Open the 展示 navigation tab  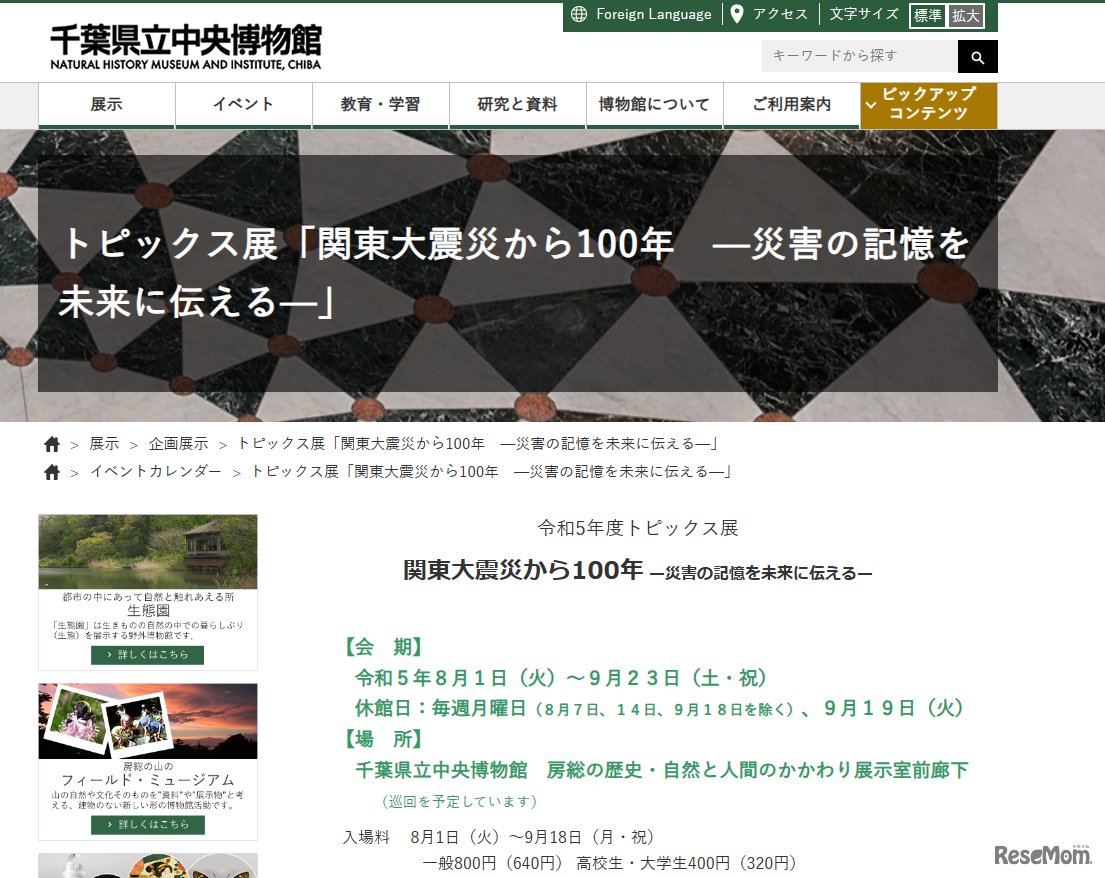[106, 104]
